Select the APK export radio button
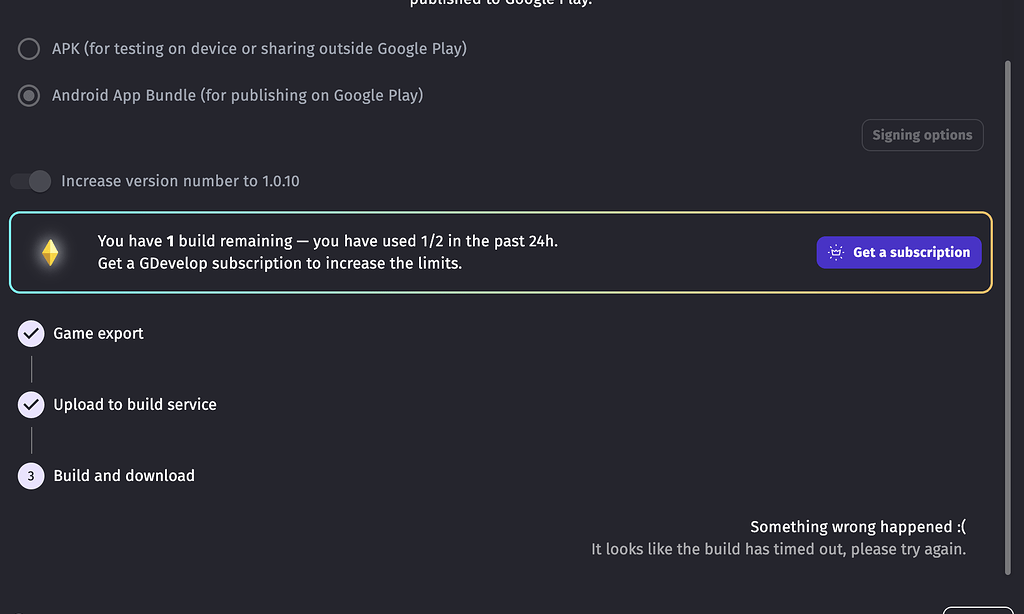Screen dimensions: 1024x614 coord(28,48)
